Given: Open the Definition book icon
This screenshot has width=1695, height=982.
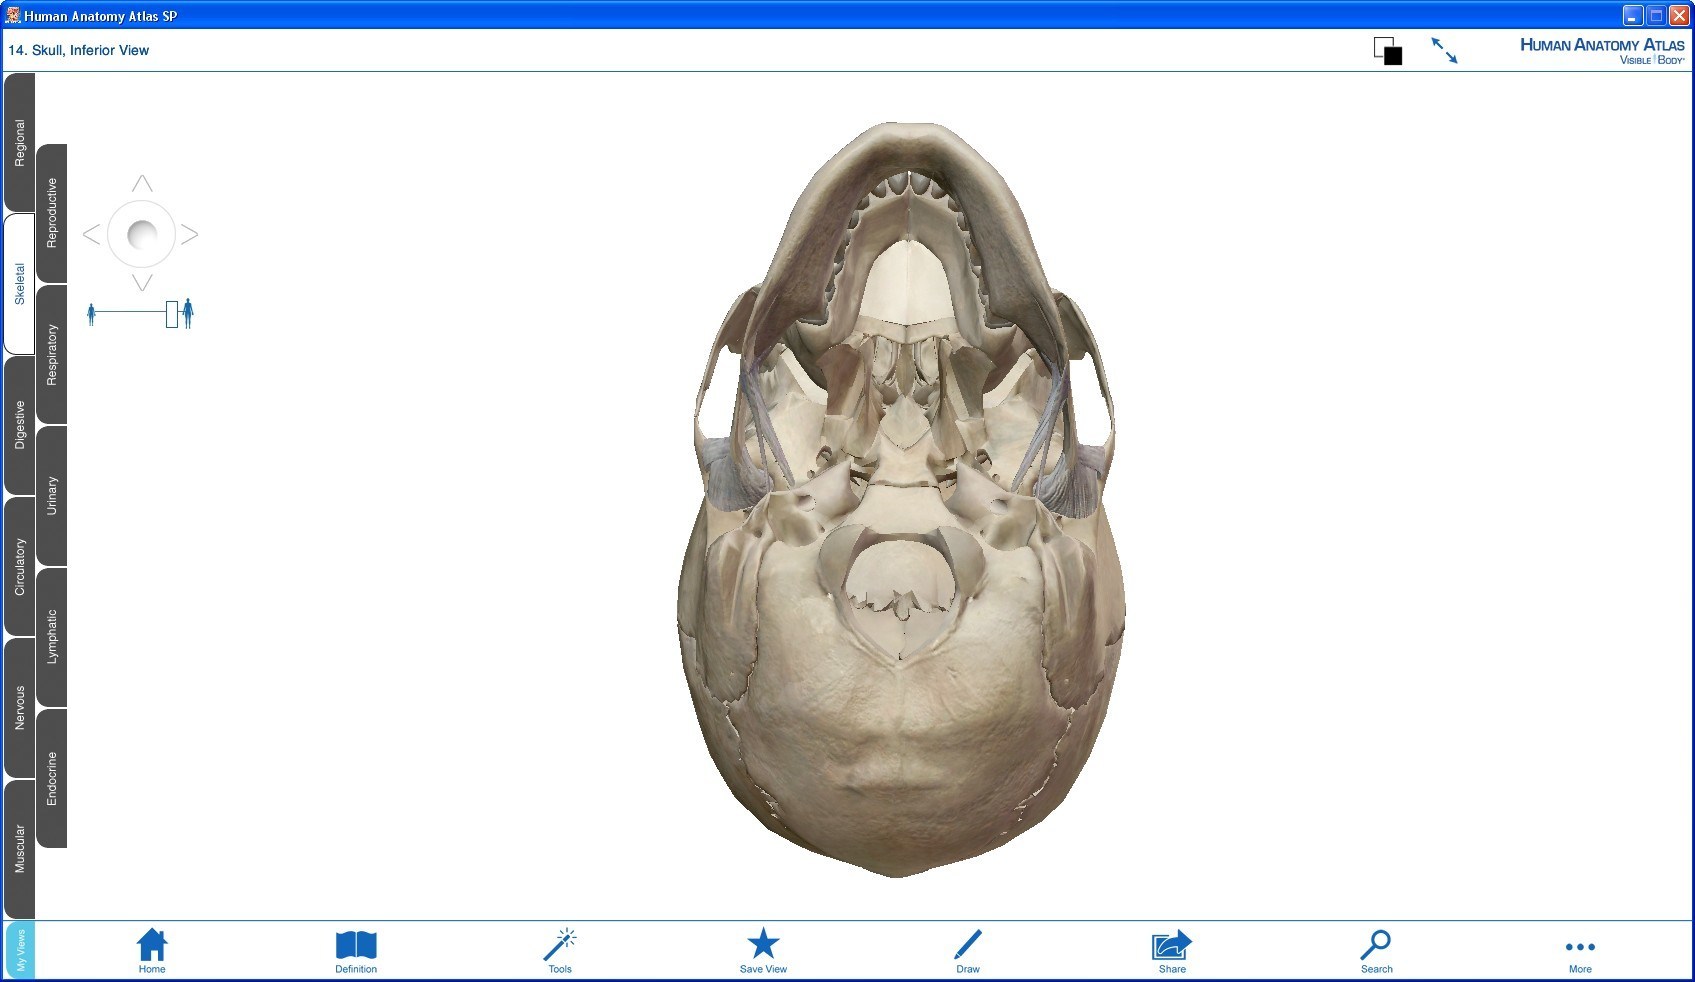Looking at the screenshot, I should (x=356, y=950).
